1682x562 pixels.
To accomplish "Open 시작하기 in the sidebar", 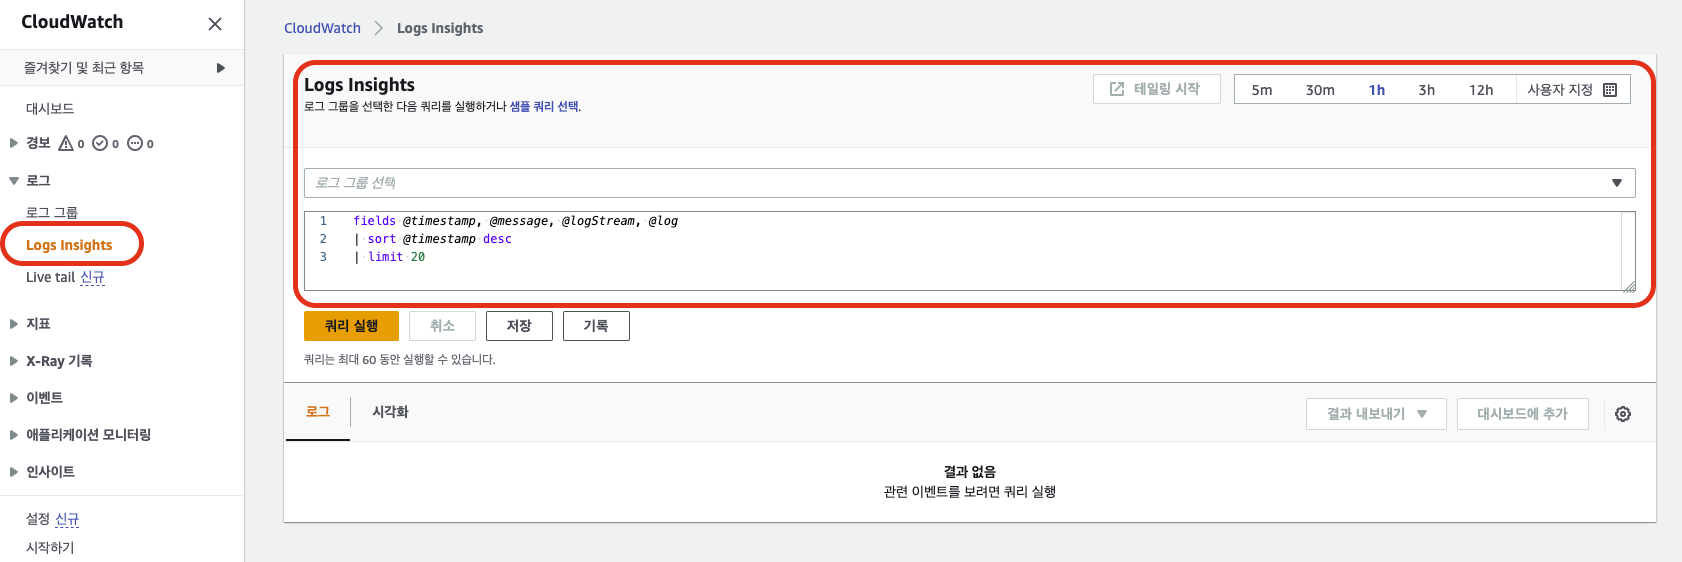I will [50, 547].
